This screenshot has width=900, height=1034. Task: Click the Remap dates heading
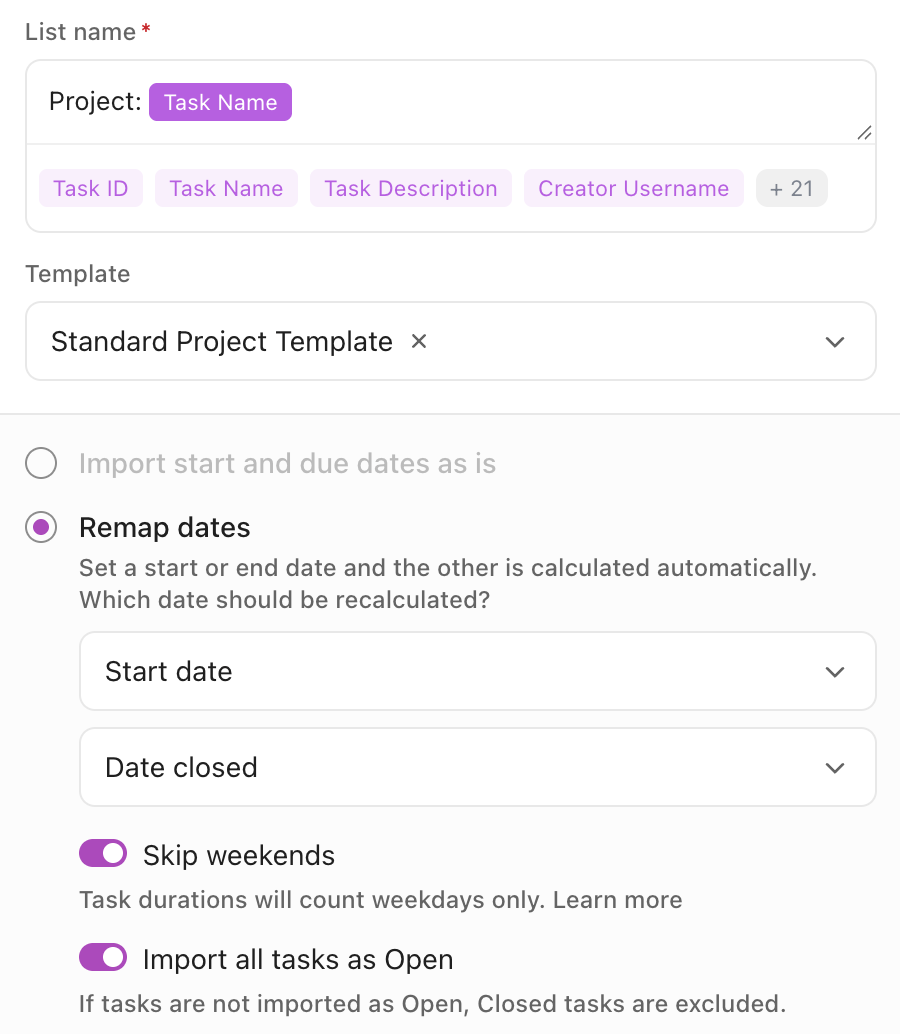[164, 527]
